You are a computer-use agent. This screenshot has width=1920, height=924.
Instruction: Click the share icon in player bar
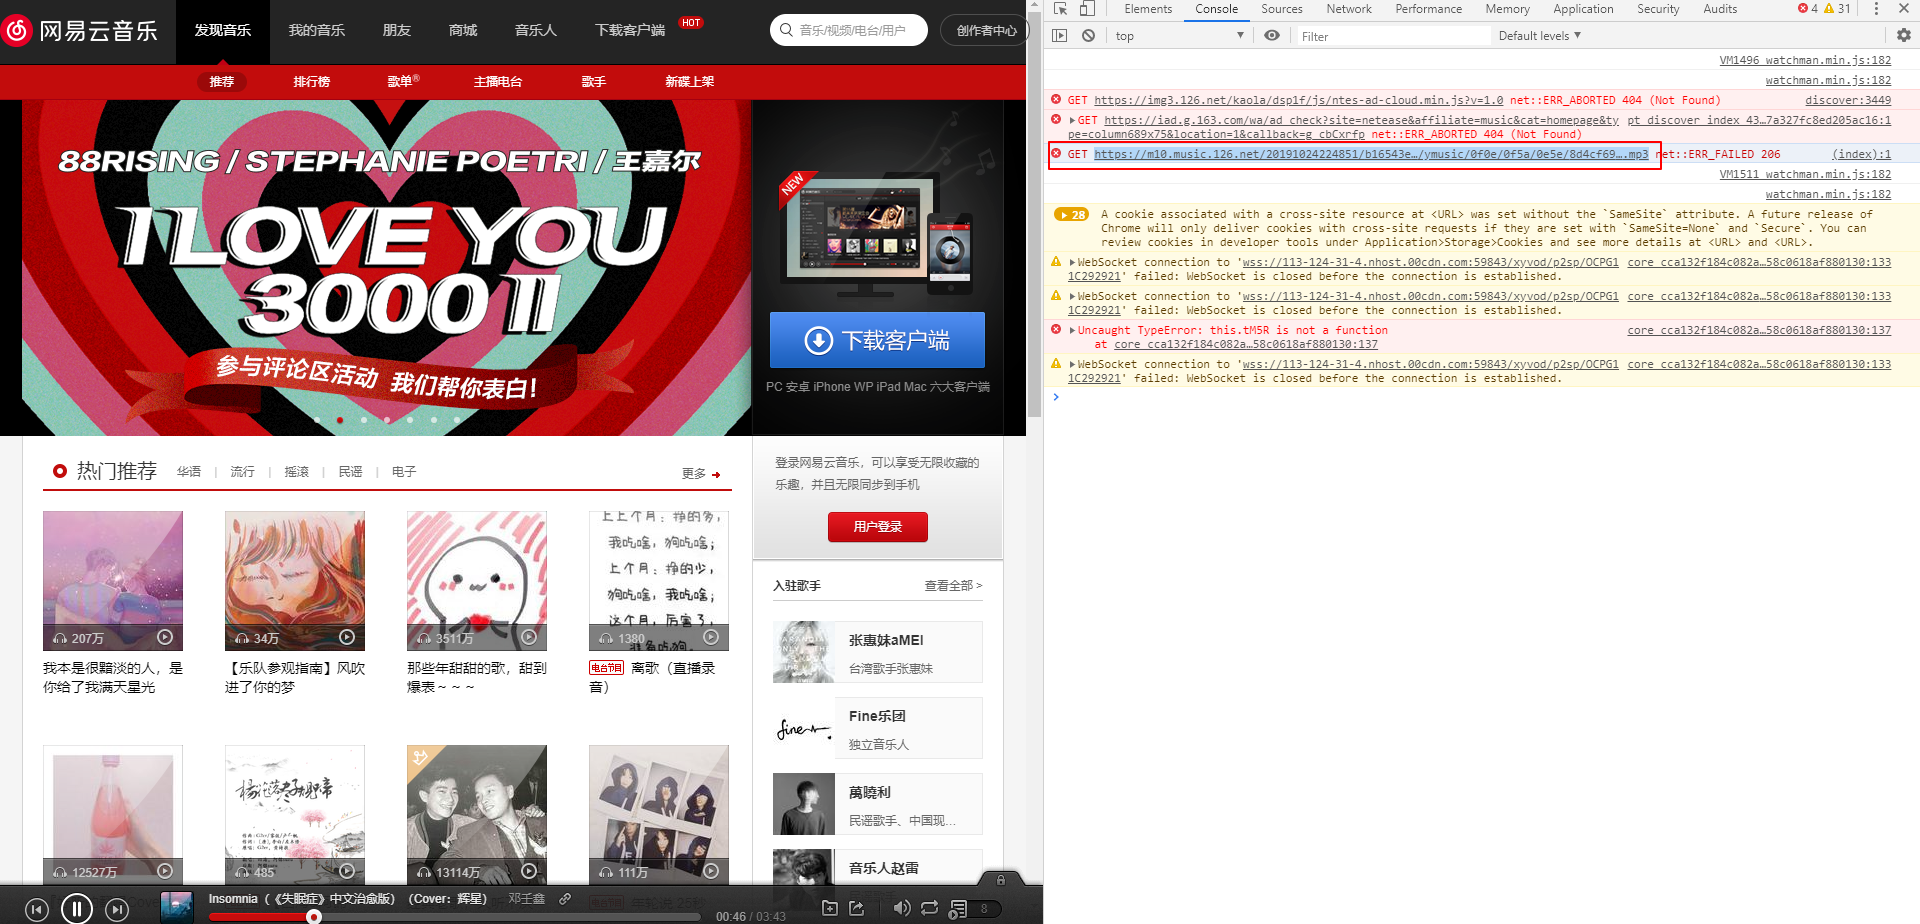point(857,908)
